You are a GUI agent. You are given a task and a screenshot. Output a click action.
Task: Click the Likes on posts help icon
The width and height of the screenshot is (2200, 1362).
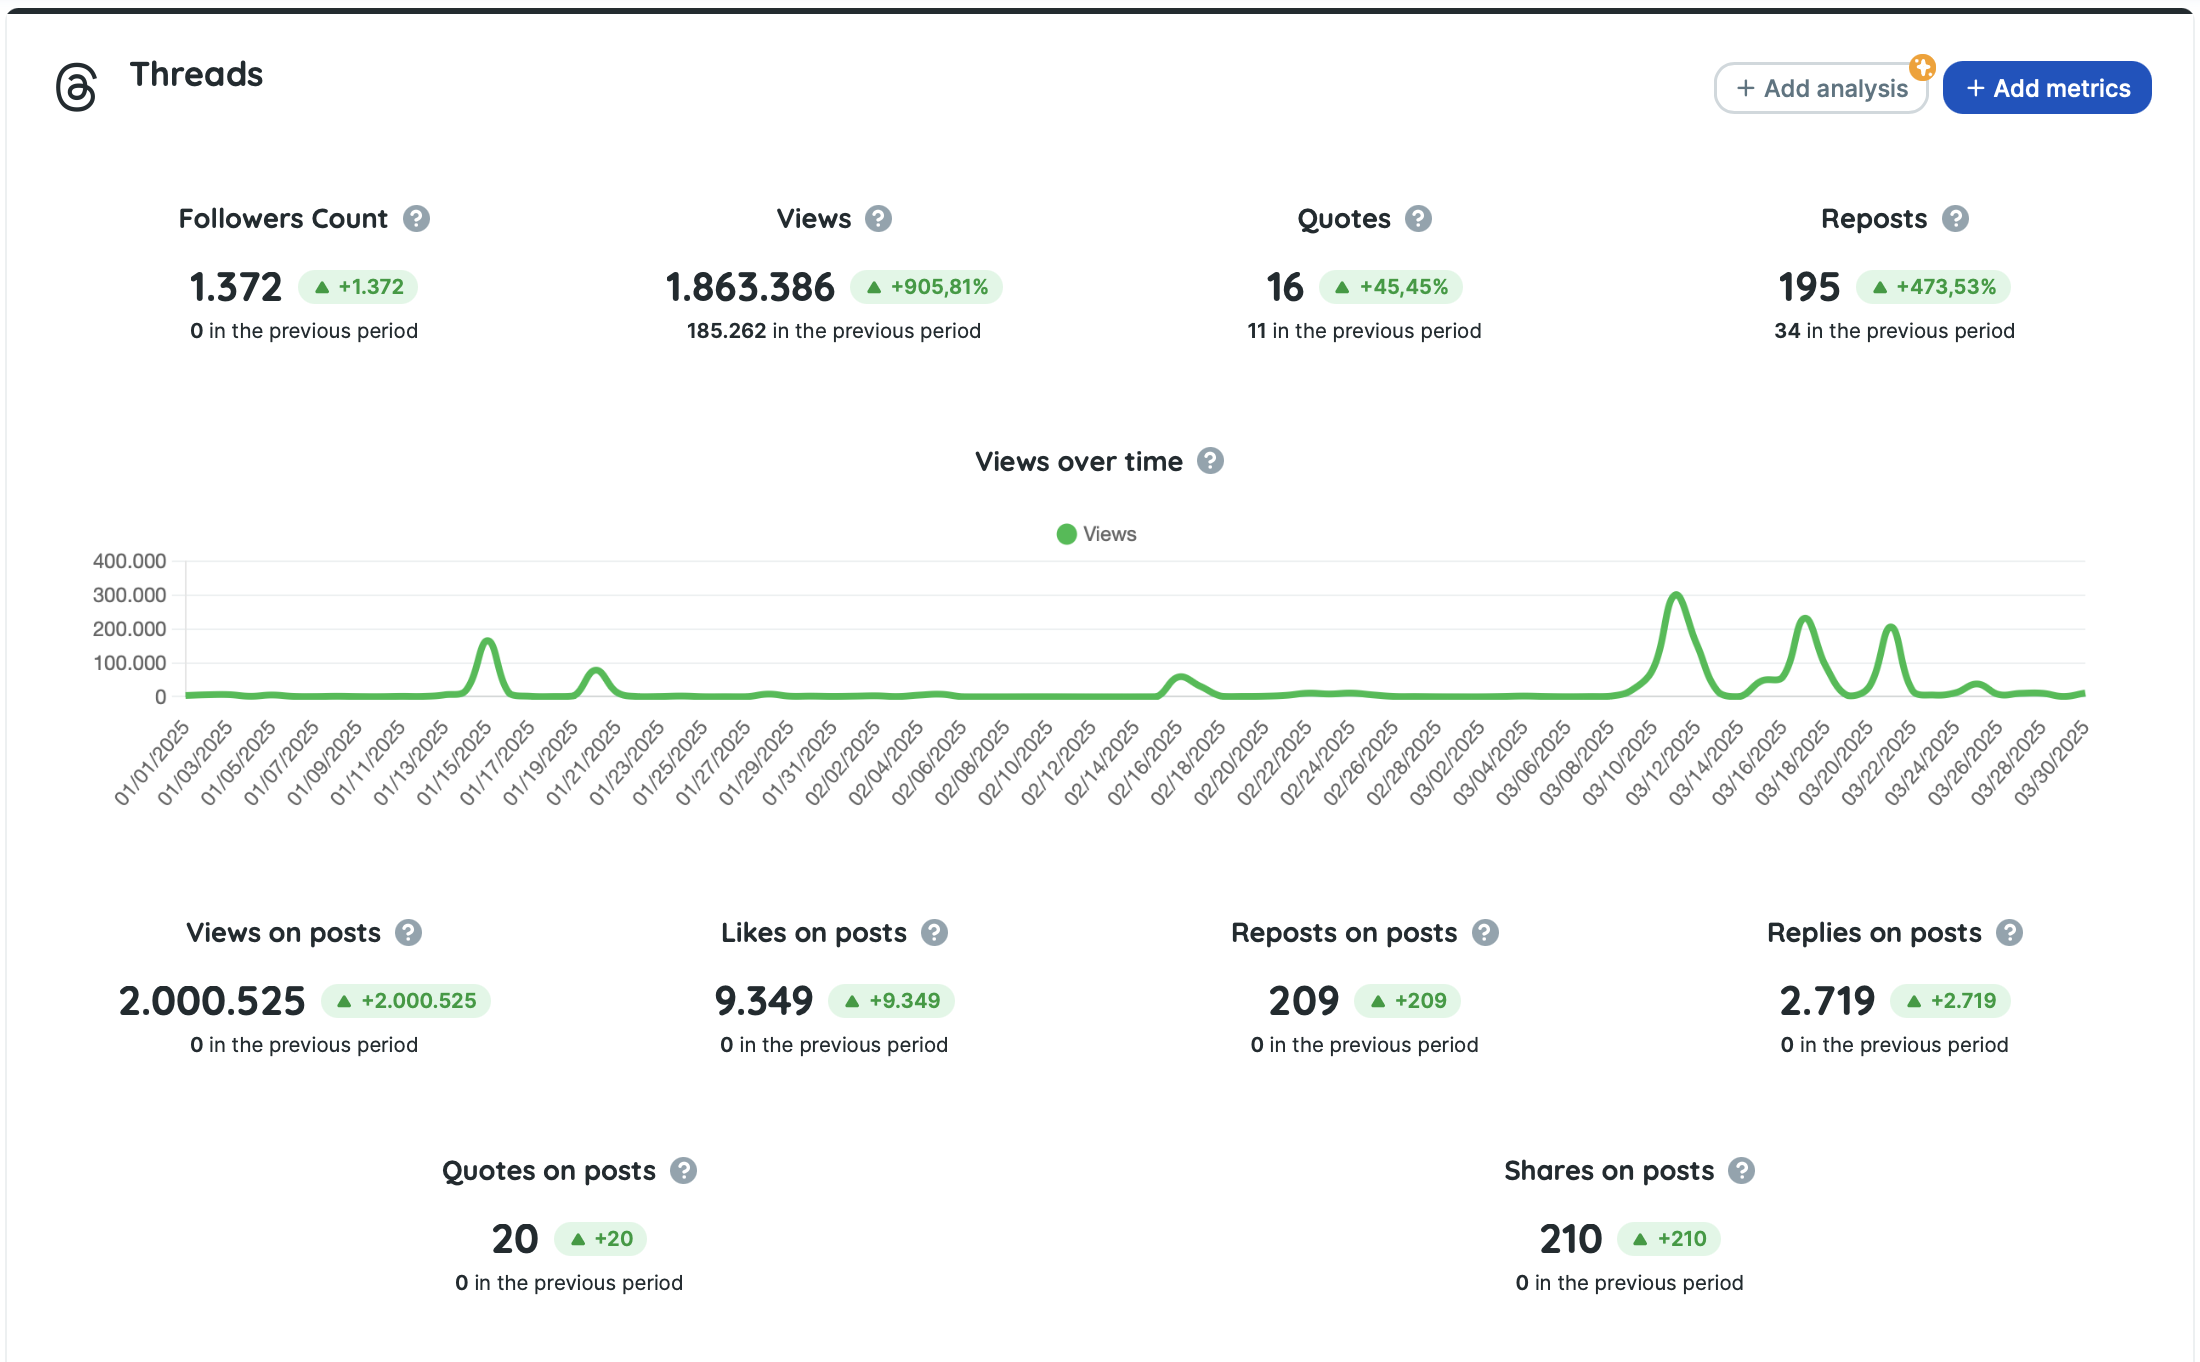[x=934, y=933]
